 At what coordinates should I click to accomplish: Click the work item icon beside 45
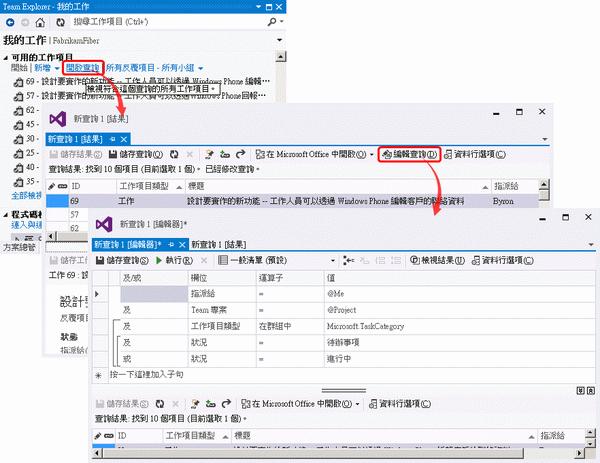18,125
